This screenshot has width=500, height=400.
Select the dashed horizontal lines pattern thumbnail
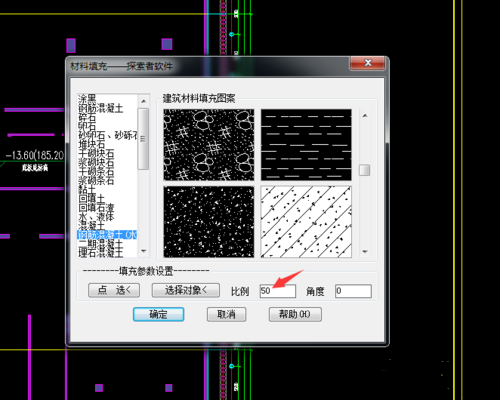[306, 145]
